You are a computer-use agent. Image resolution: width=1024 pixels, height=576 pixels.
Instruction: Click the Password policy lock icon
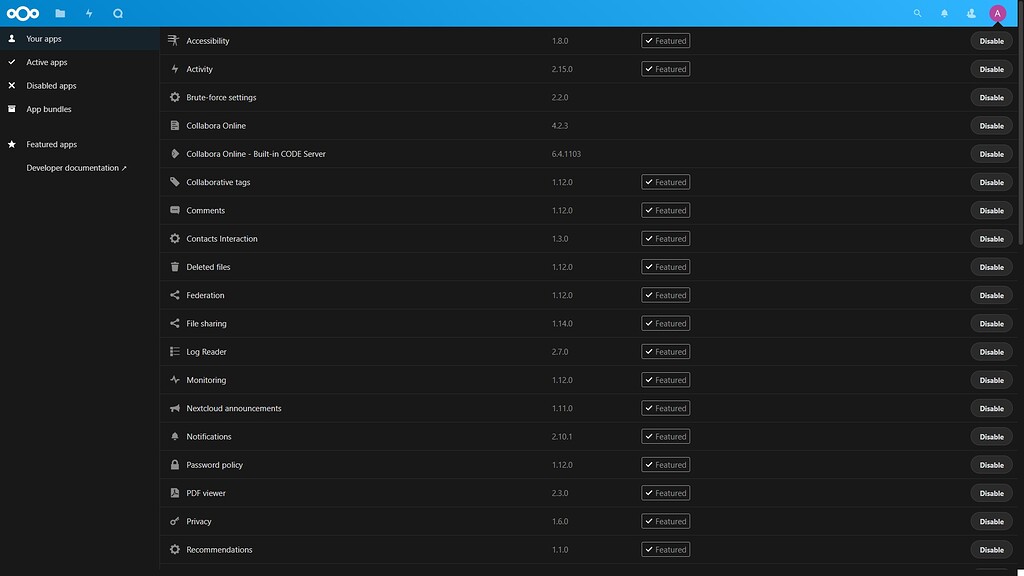(x=175, y=465)
